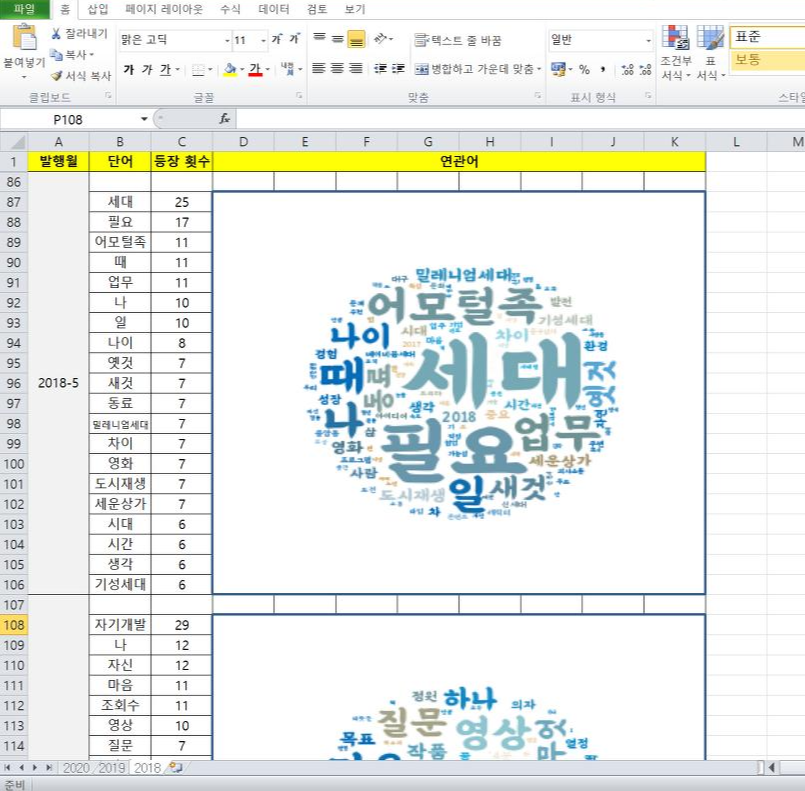Open 조건부 서식 conditional formatting

(676, 52)
